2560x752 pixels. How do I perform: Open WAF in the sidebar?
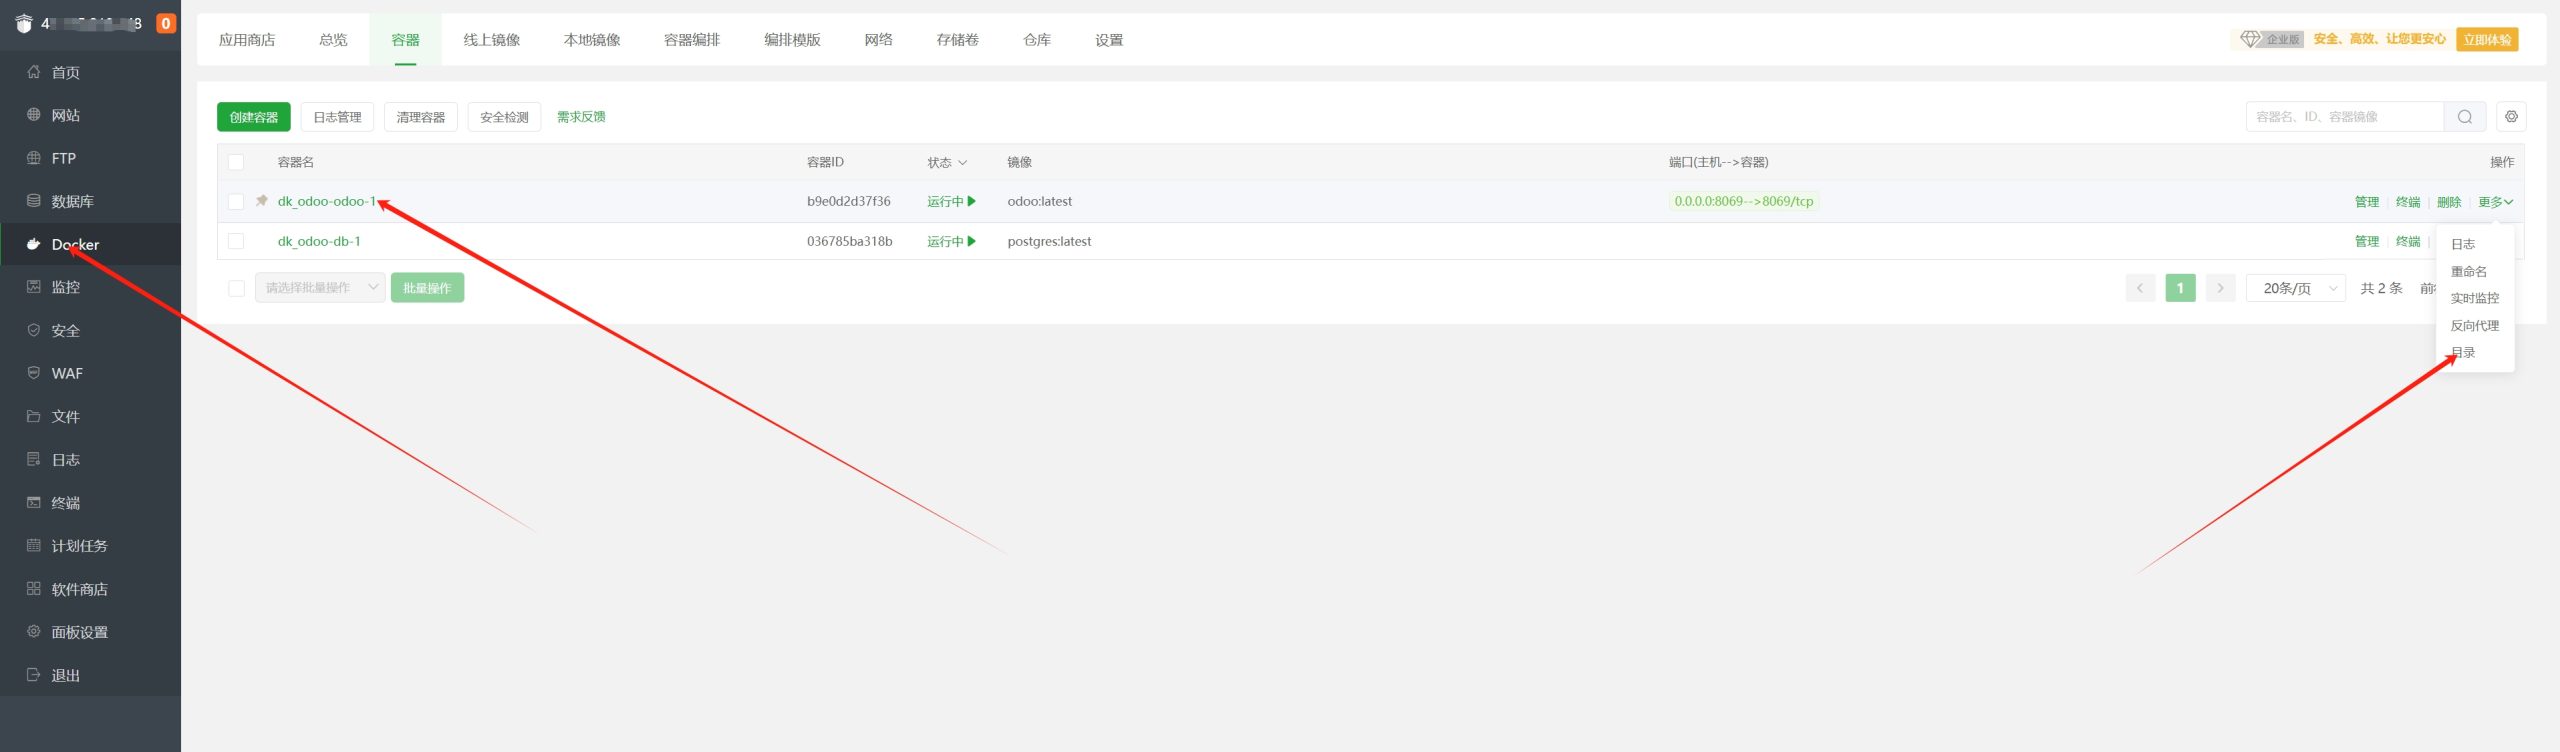pos(67,373)
